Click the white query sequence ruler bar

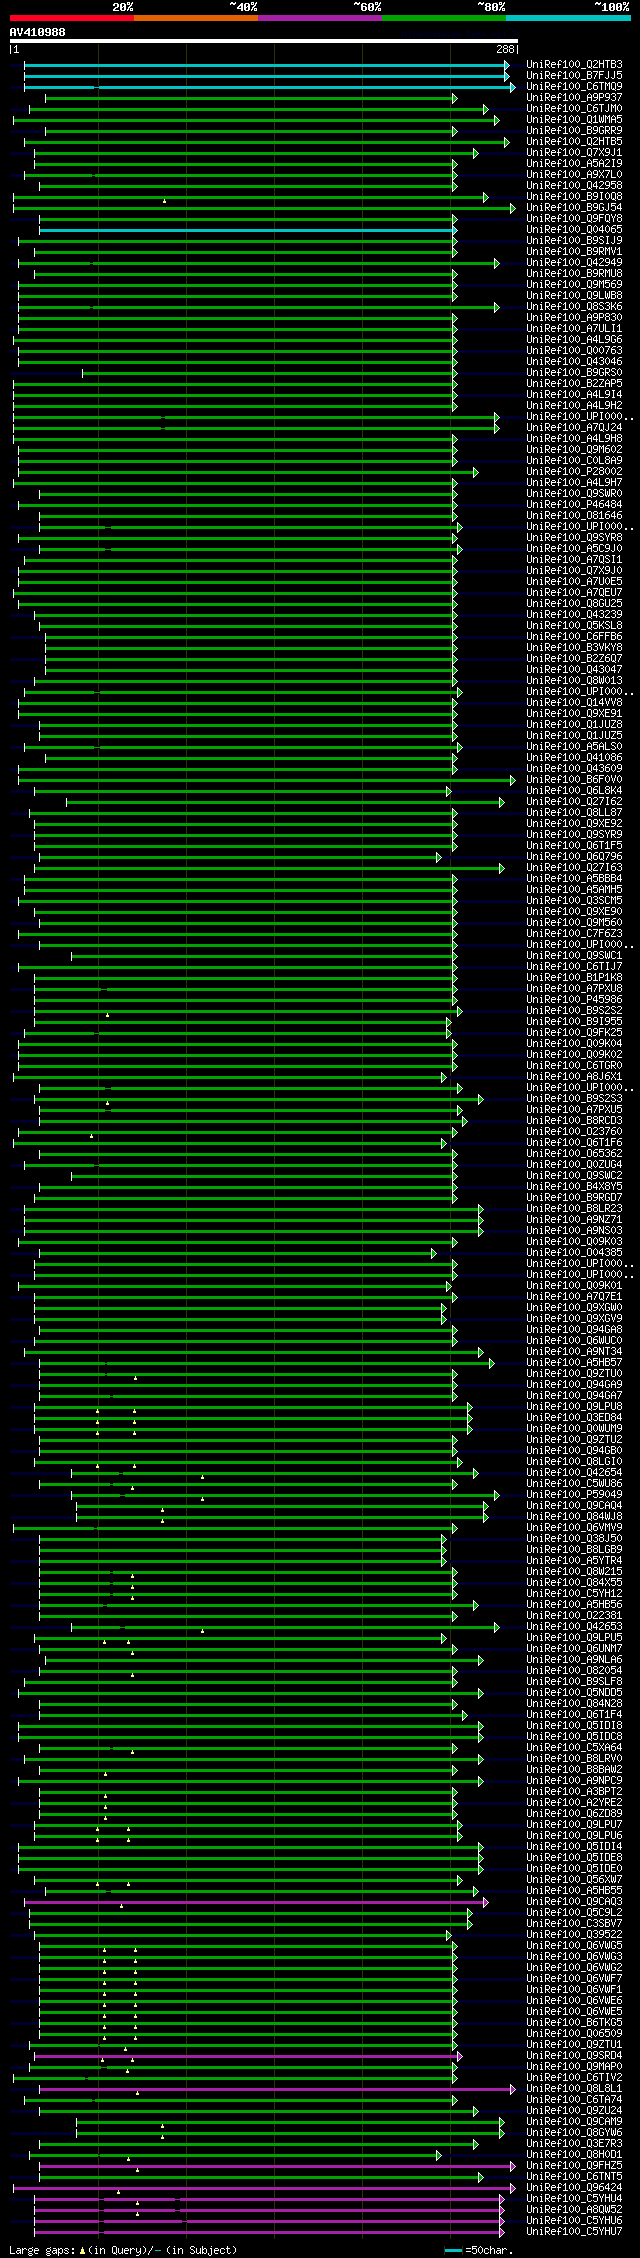[x=263, y=41]
